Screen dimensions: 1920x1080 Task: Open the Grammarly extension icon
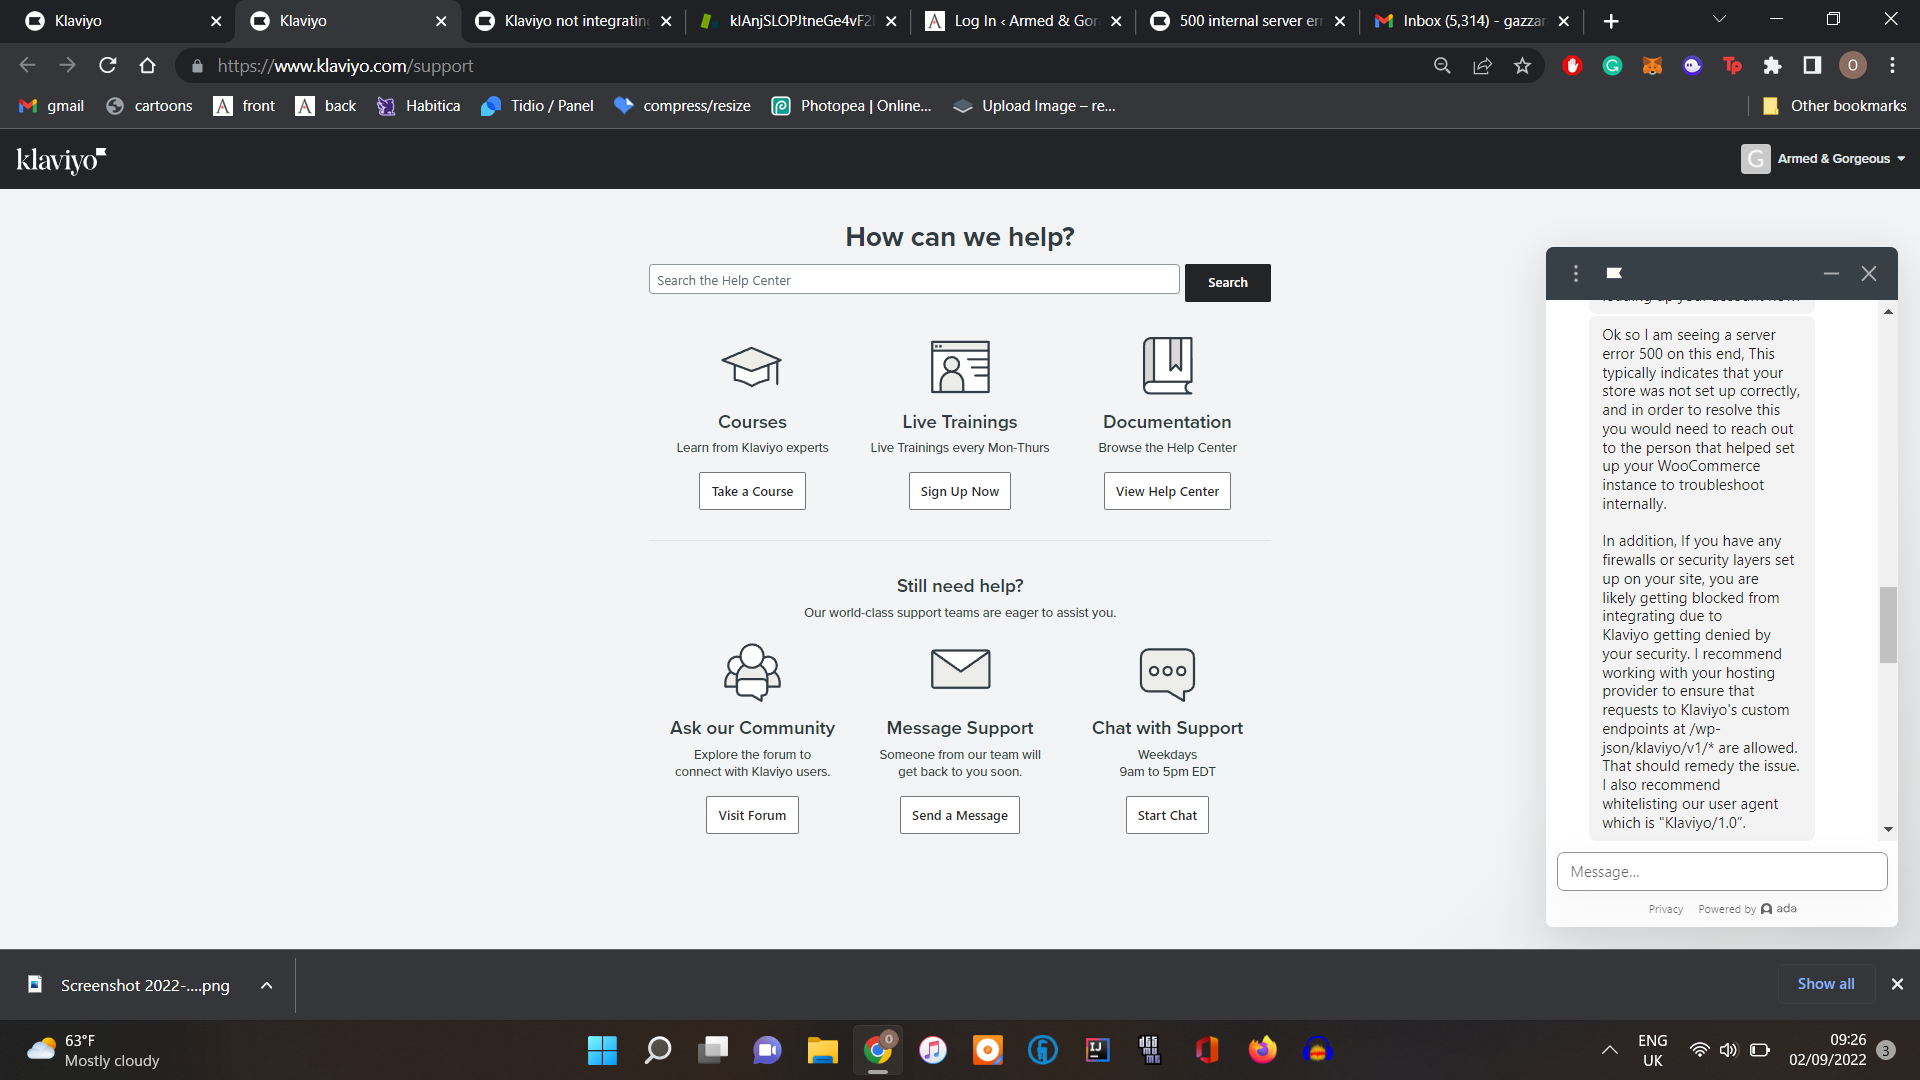(x=1612, y=65)
